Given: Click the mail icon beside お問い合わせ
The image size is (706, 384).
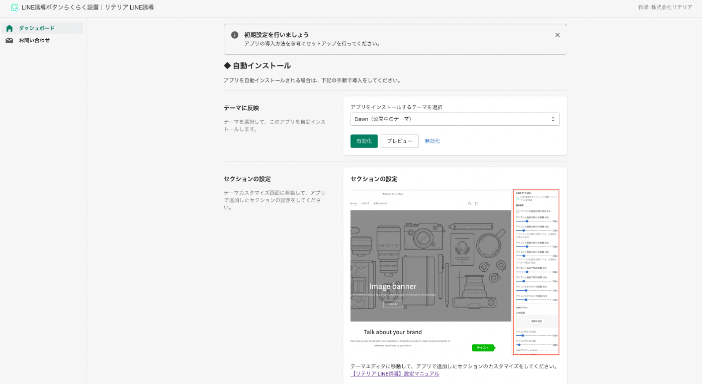Looking at the screenshot, I should [9, 41].
